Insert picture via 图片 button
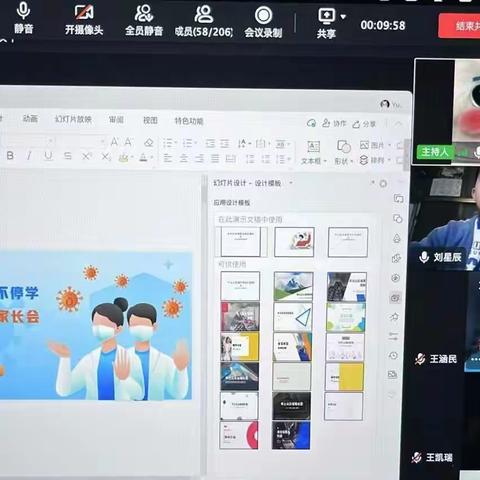 click(x=375, y=145)
